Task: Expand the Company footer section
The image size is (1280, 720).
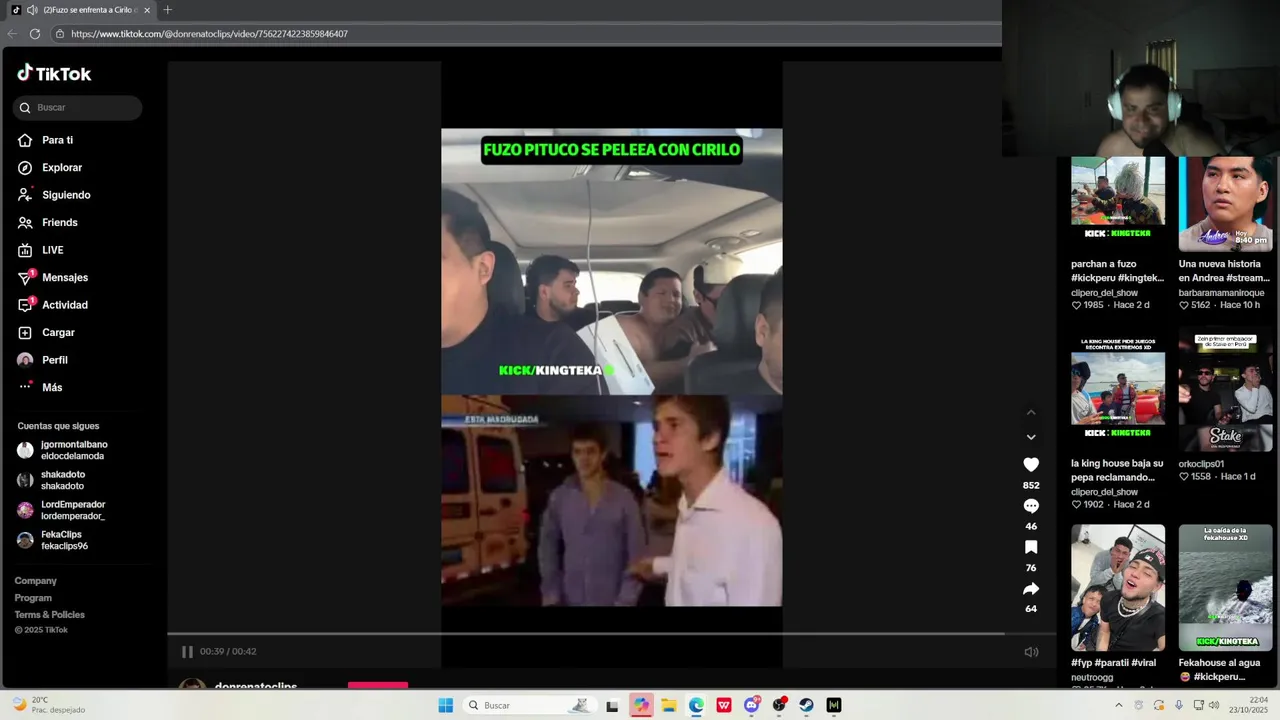Action: click(x=36, y=581)
